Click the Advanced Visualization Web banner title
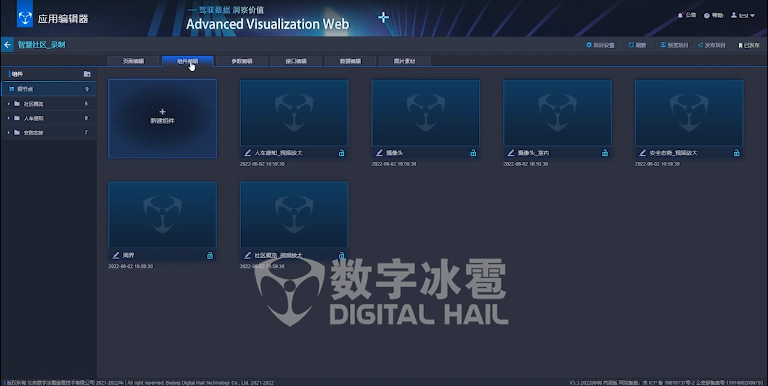Viewport: 768px width, 386px height. coord(267,24)
